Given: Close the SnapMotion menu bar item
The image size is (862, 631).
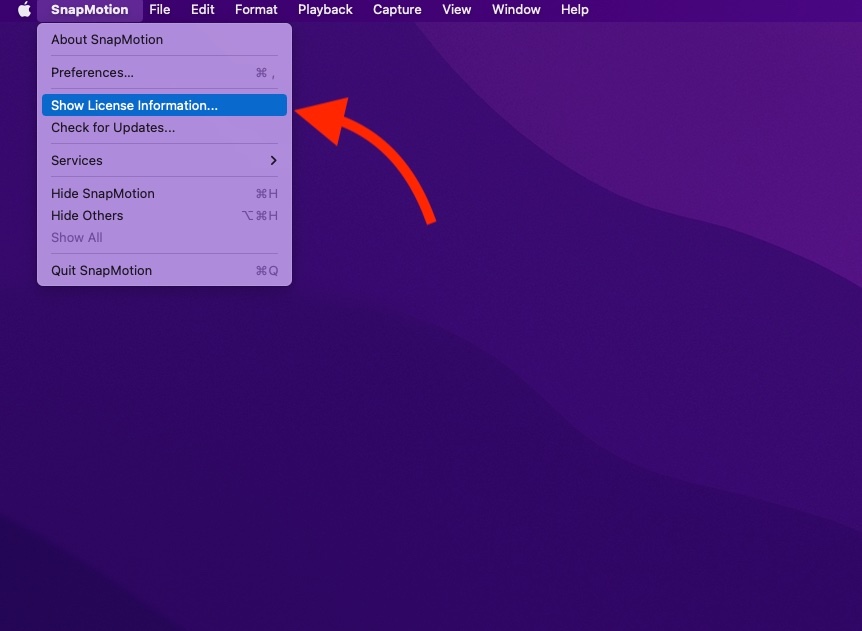Looking at the screenshot, I should click(90, 9).
